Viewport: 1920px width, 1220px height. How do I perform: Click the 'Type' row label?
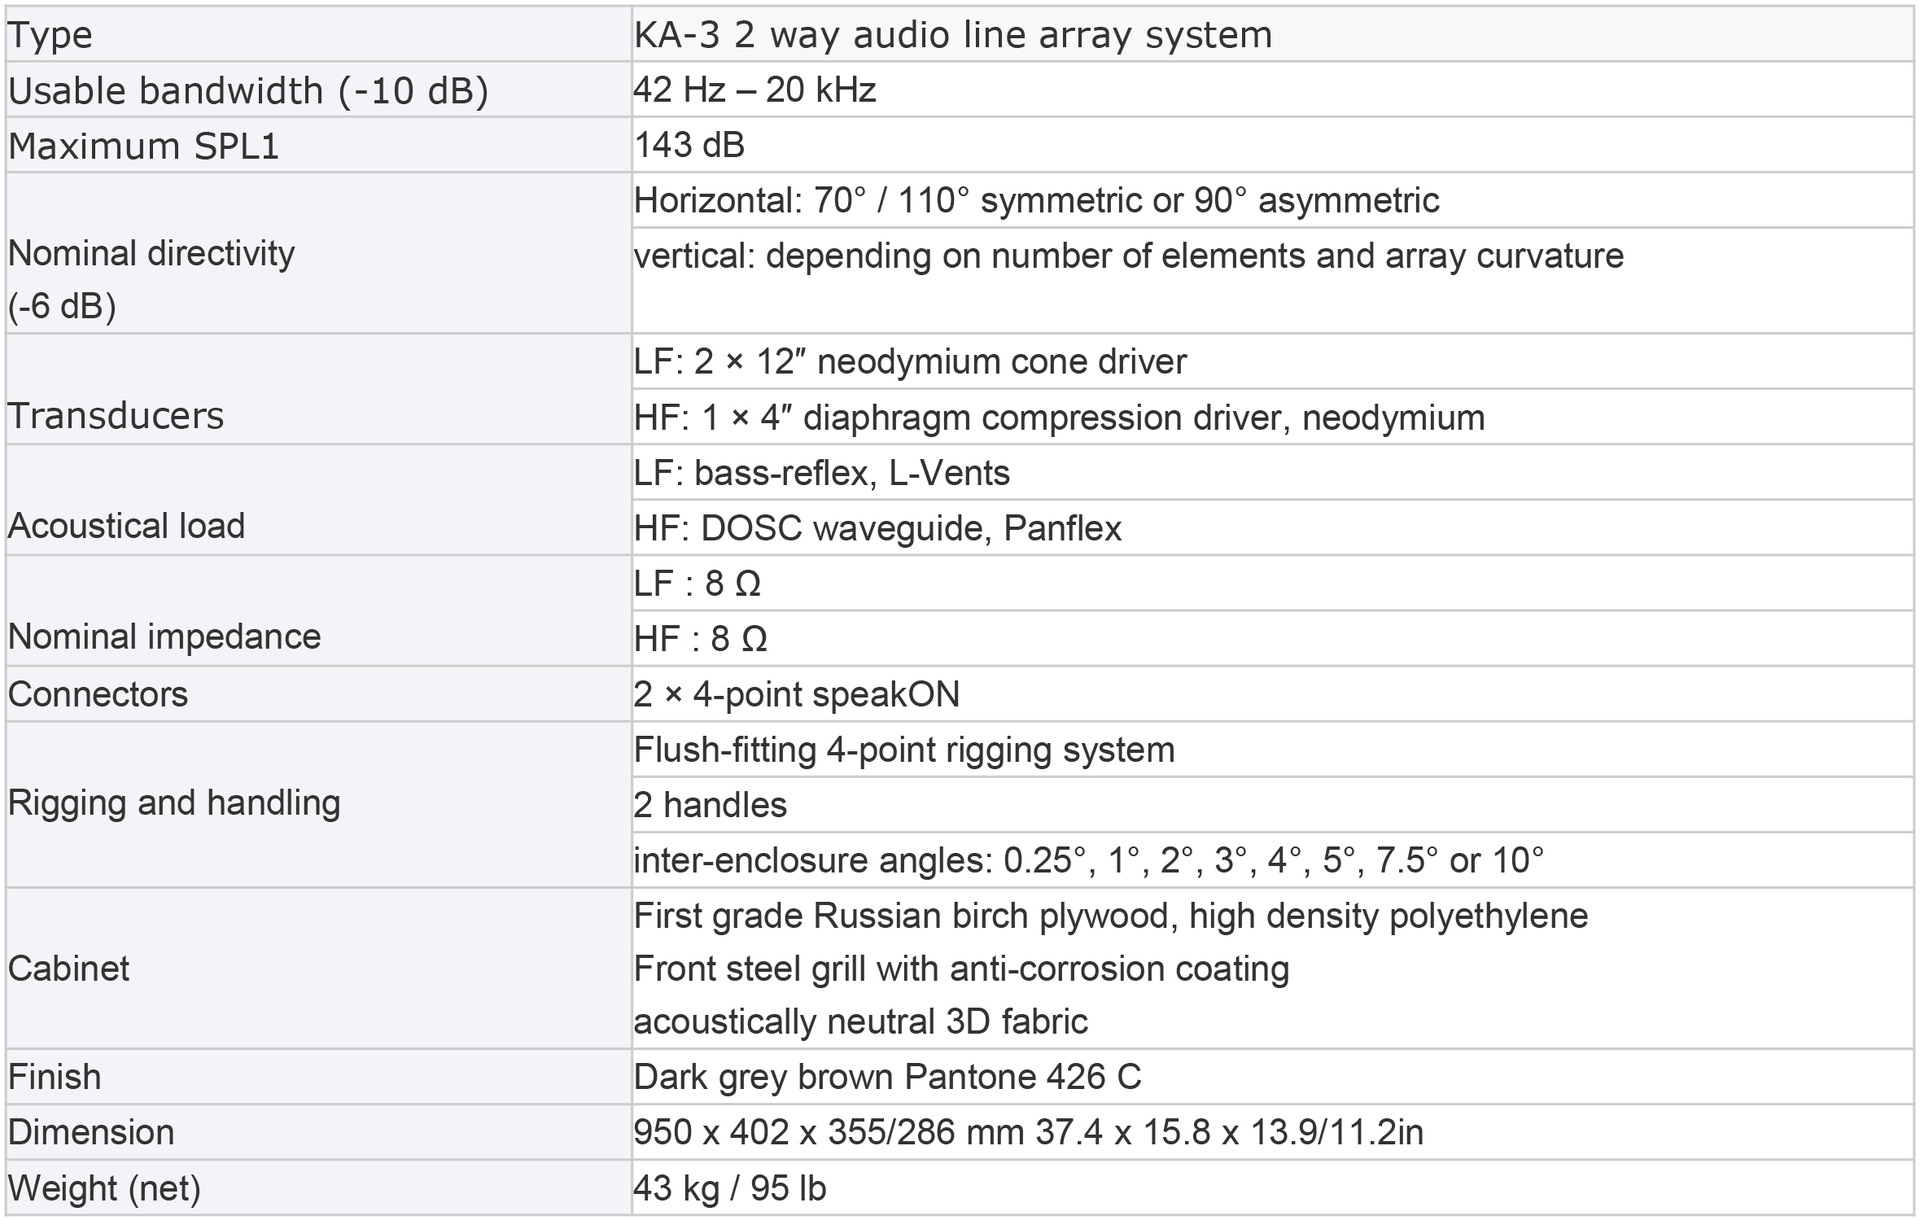50,36
